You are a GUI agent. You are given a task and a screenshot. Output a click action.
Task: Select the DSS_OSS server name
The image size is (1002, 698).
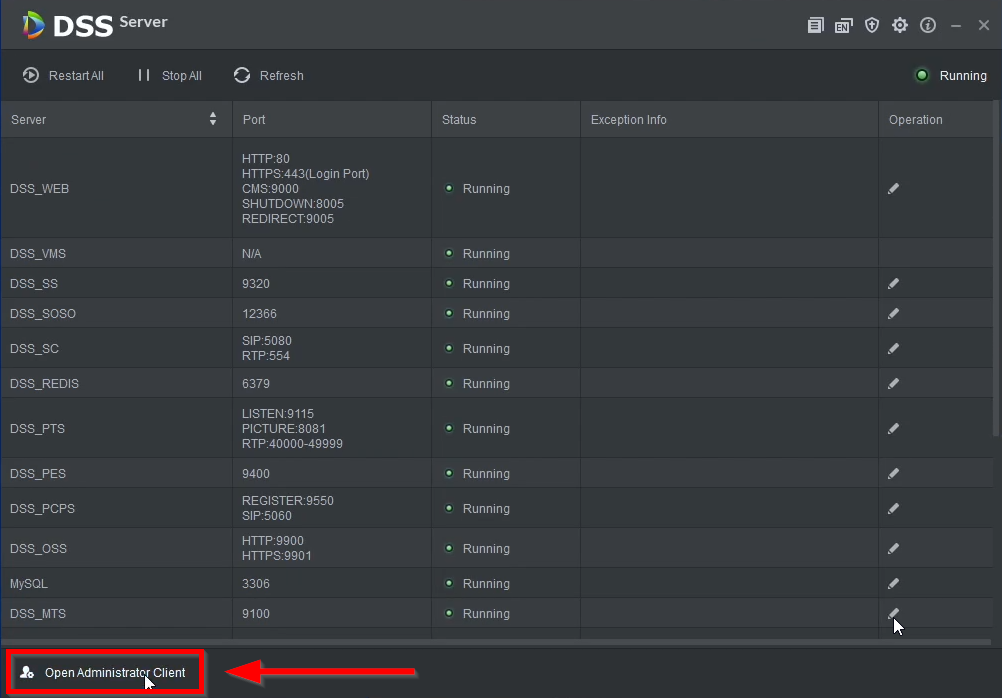(38, 548)
